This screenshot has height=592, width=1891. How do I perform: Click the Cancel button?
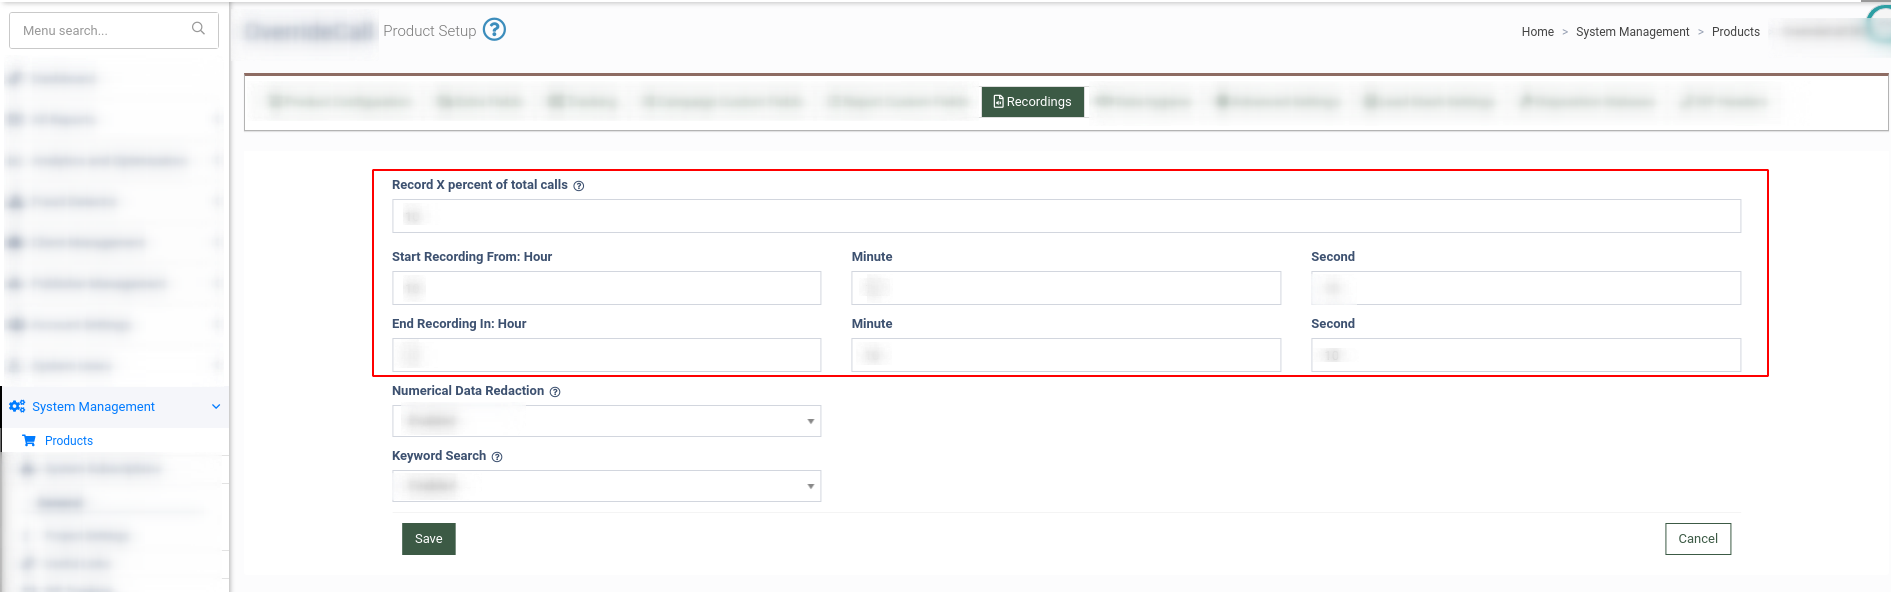(1697, 539)
